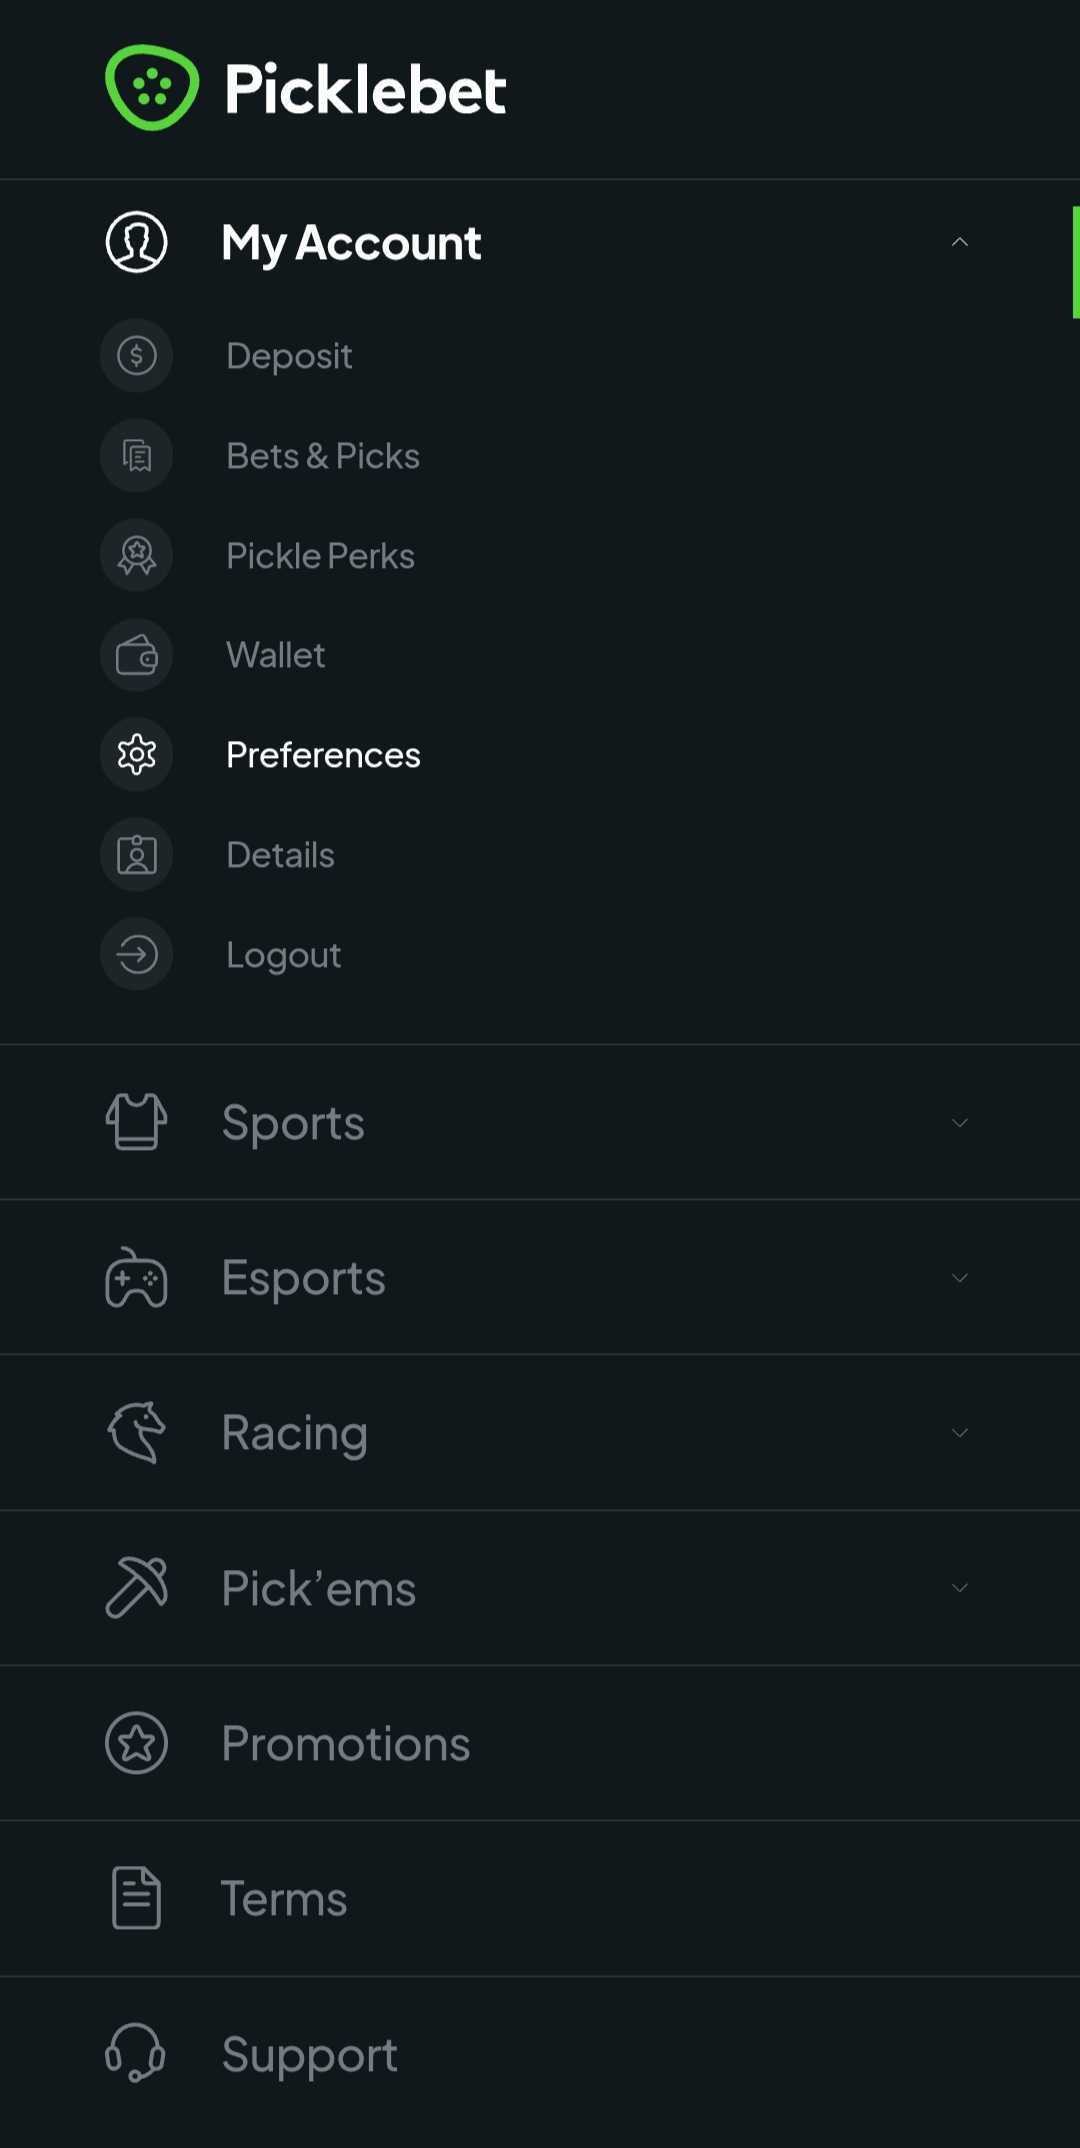Screen dimensions: 1080x2148
Task: Expand the Racing section chevron
Action: click(x=959, y=1433)
